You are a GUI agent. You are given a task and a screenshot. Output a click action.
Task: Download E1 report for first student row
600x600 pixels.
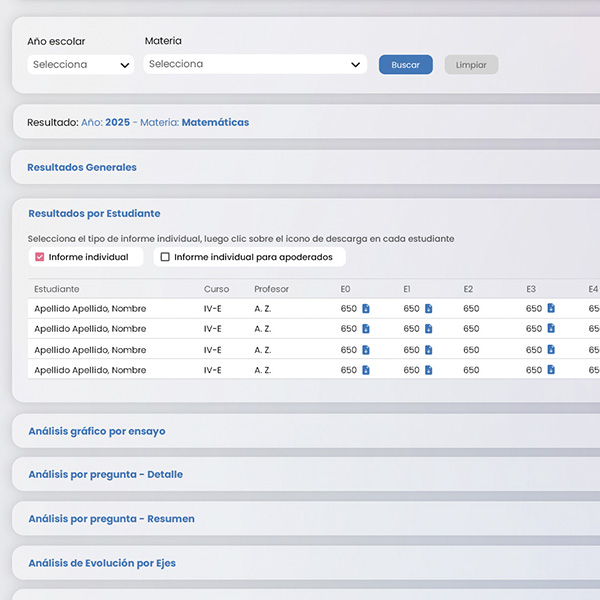pos(429,309)
